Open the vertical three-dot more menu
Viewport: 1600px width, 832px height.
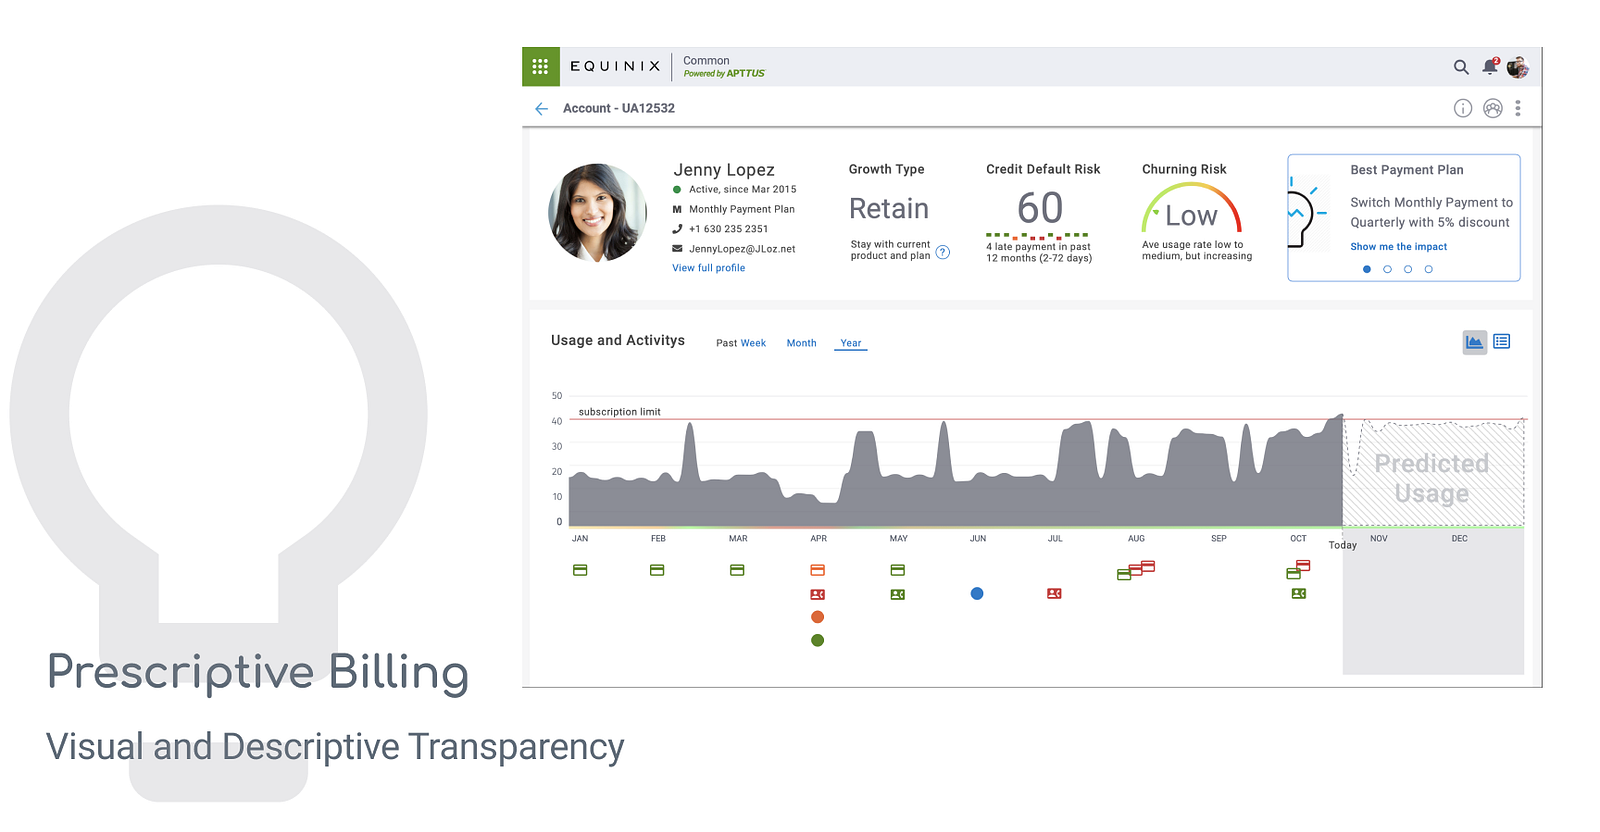(x=1518, y=108)
